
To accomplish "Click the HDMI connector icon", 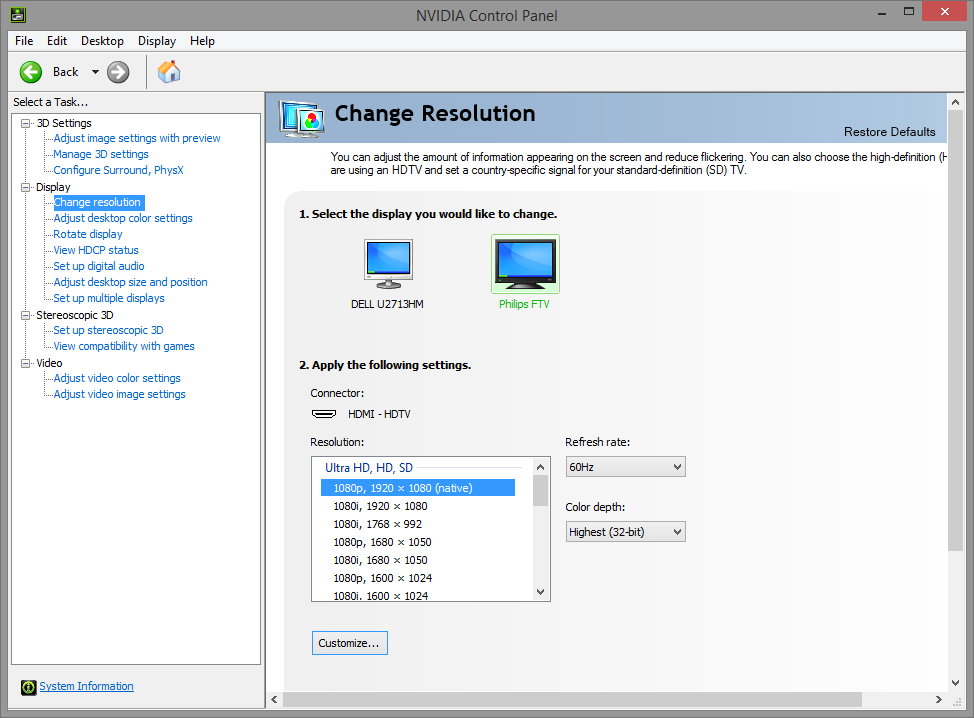I will click(324, 414).
